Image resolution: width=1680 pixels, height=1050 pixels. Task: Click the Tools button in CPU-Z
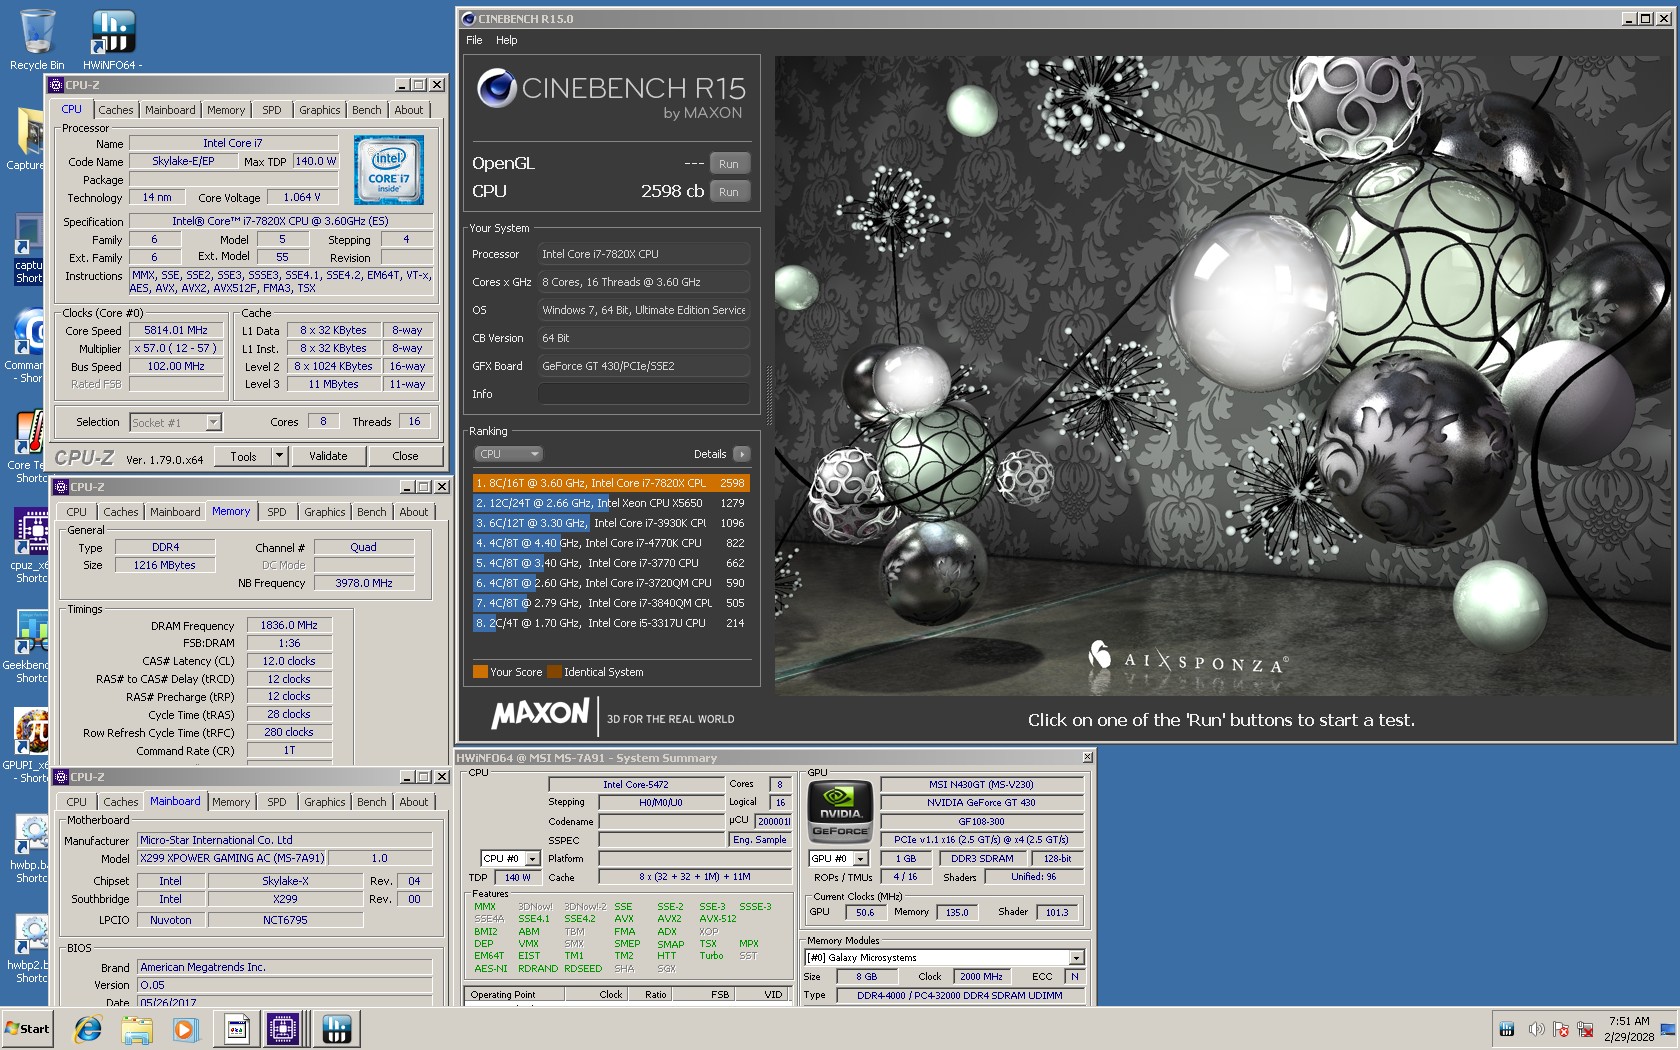243,456
